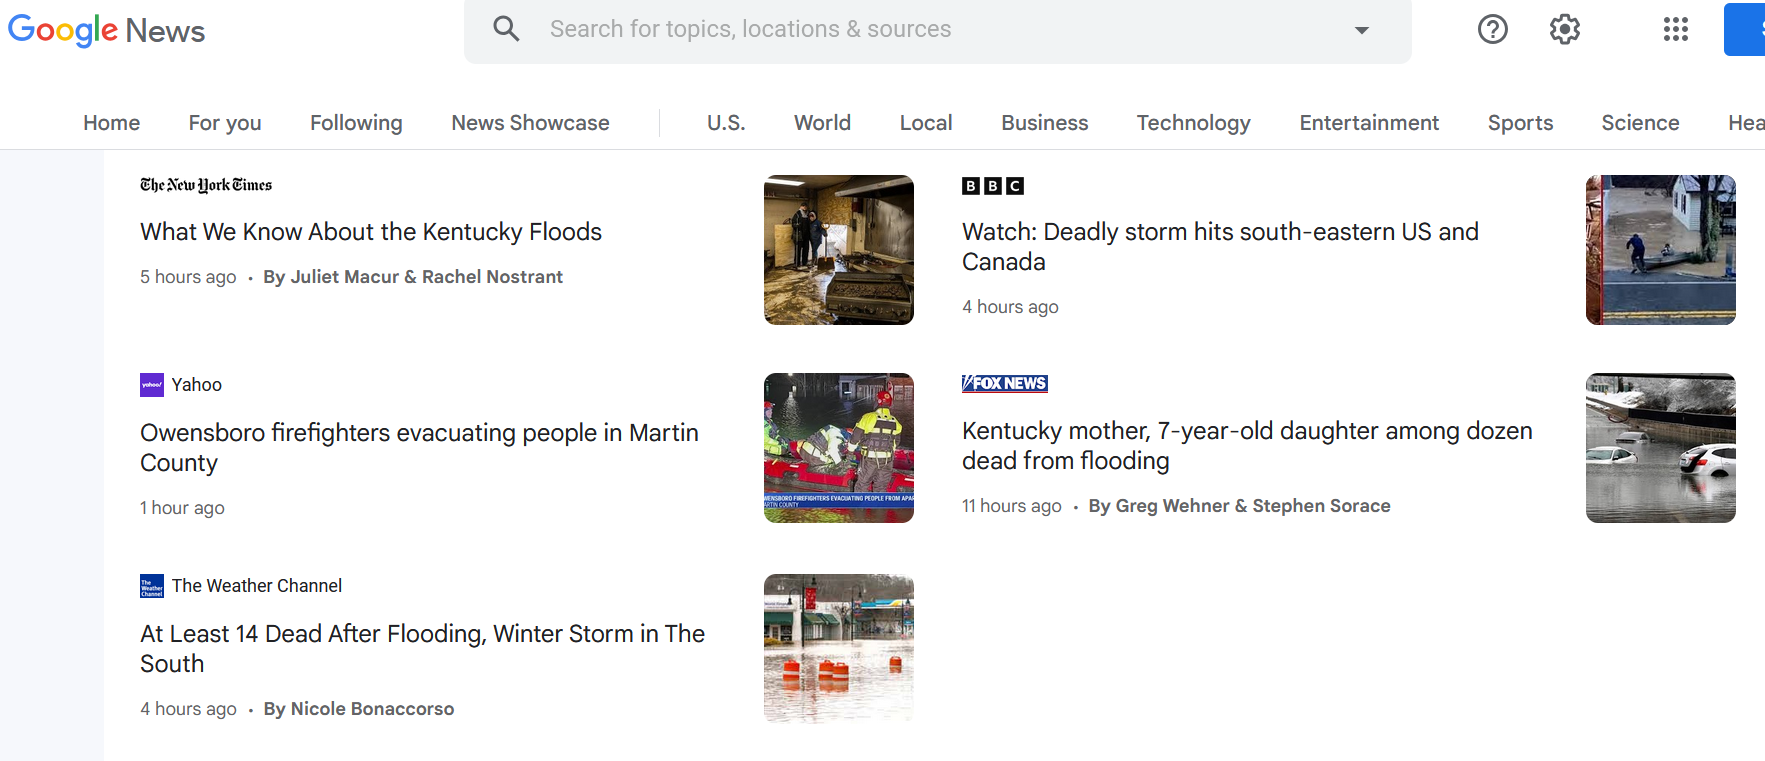The height and width of the screenshot is (761, 1765).
Task: Open the Local section tab
Action: point(926,123)
